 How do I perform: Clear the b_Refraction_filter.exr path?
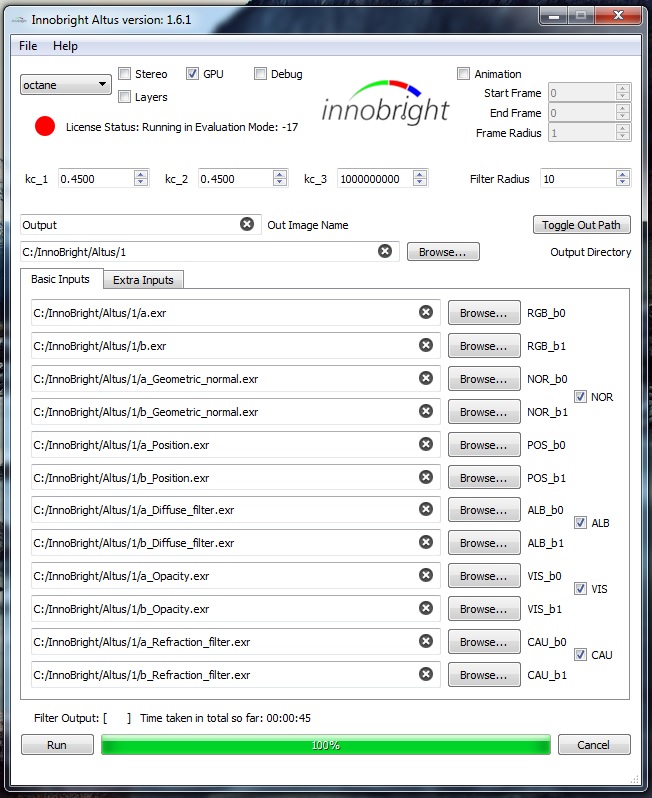pyautogui.click(x=426, y=674)
